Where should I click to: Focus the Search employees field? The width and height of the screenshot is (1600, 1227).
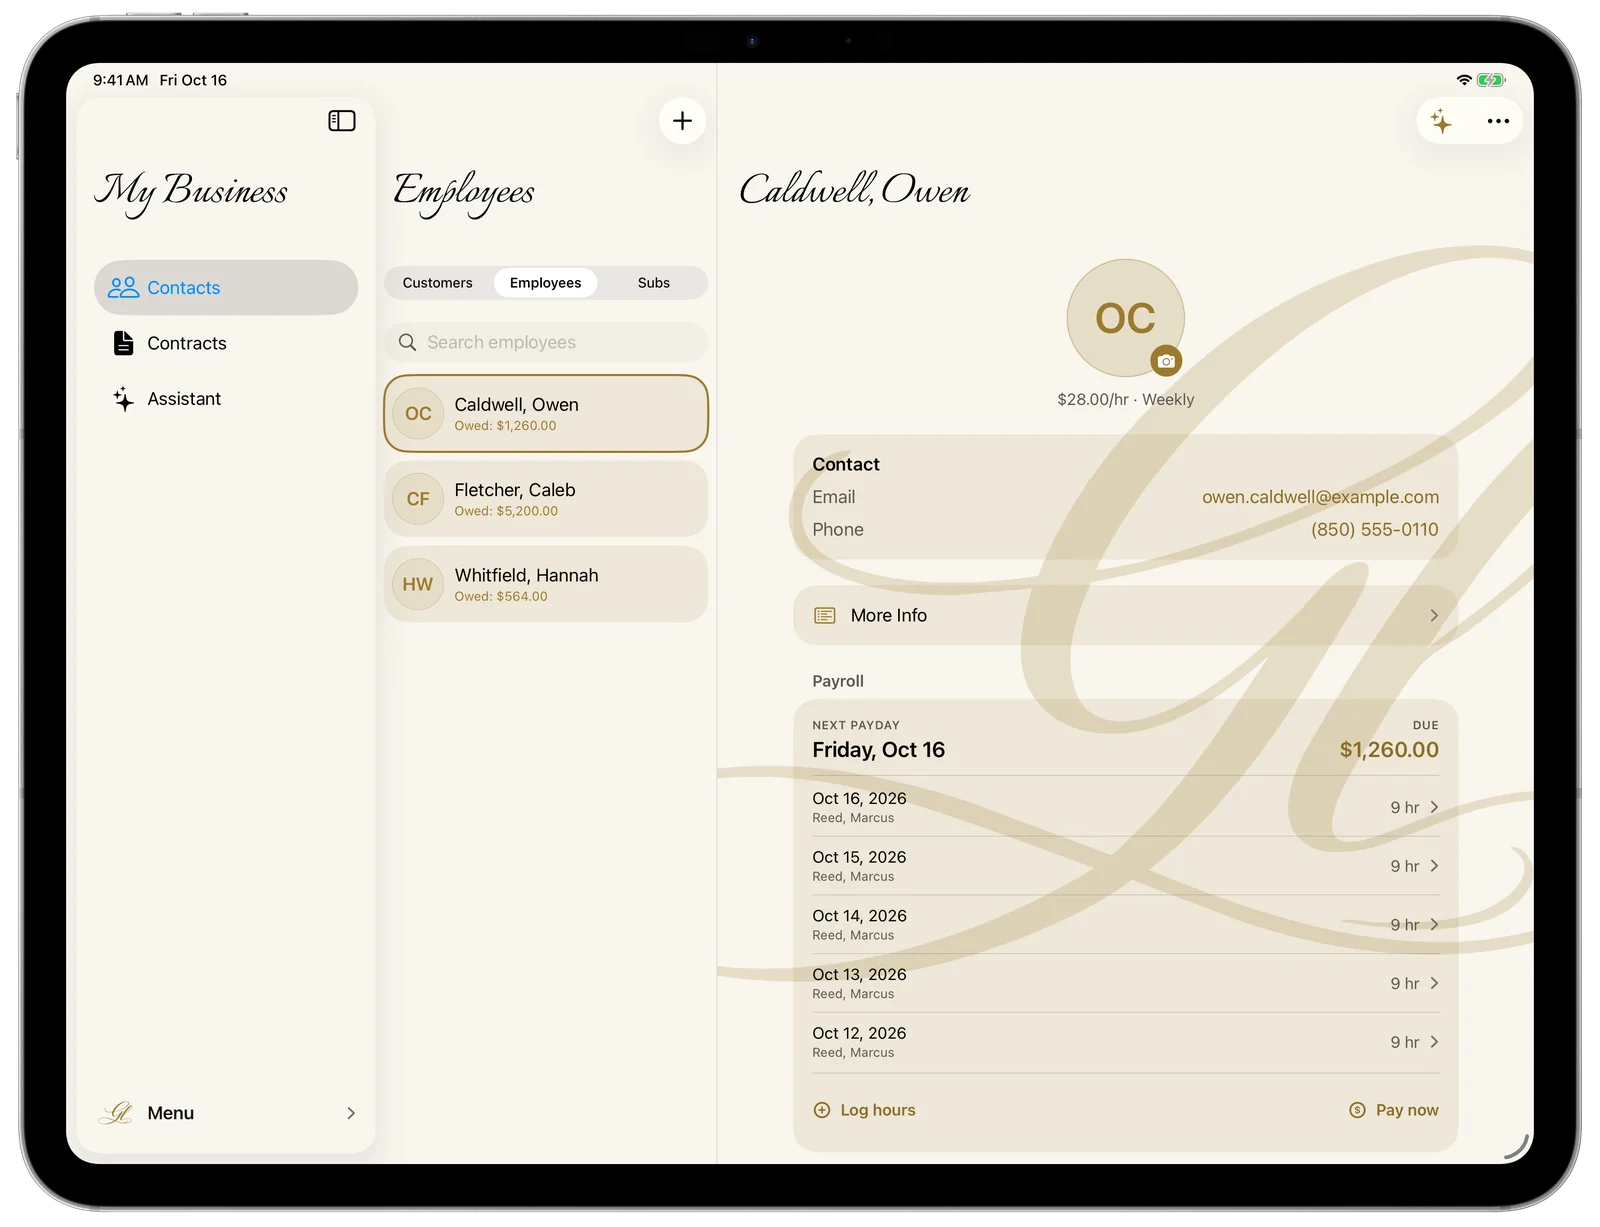[546, 342]
